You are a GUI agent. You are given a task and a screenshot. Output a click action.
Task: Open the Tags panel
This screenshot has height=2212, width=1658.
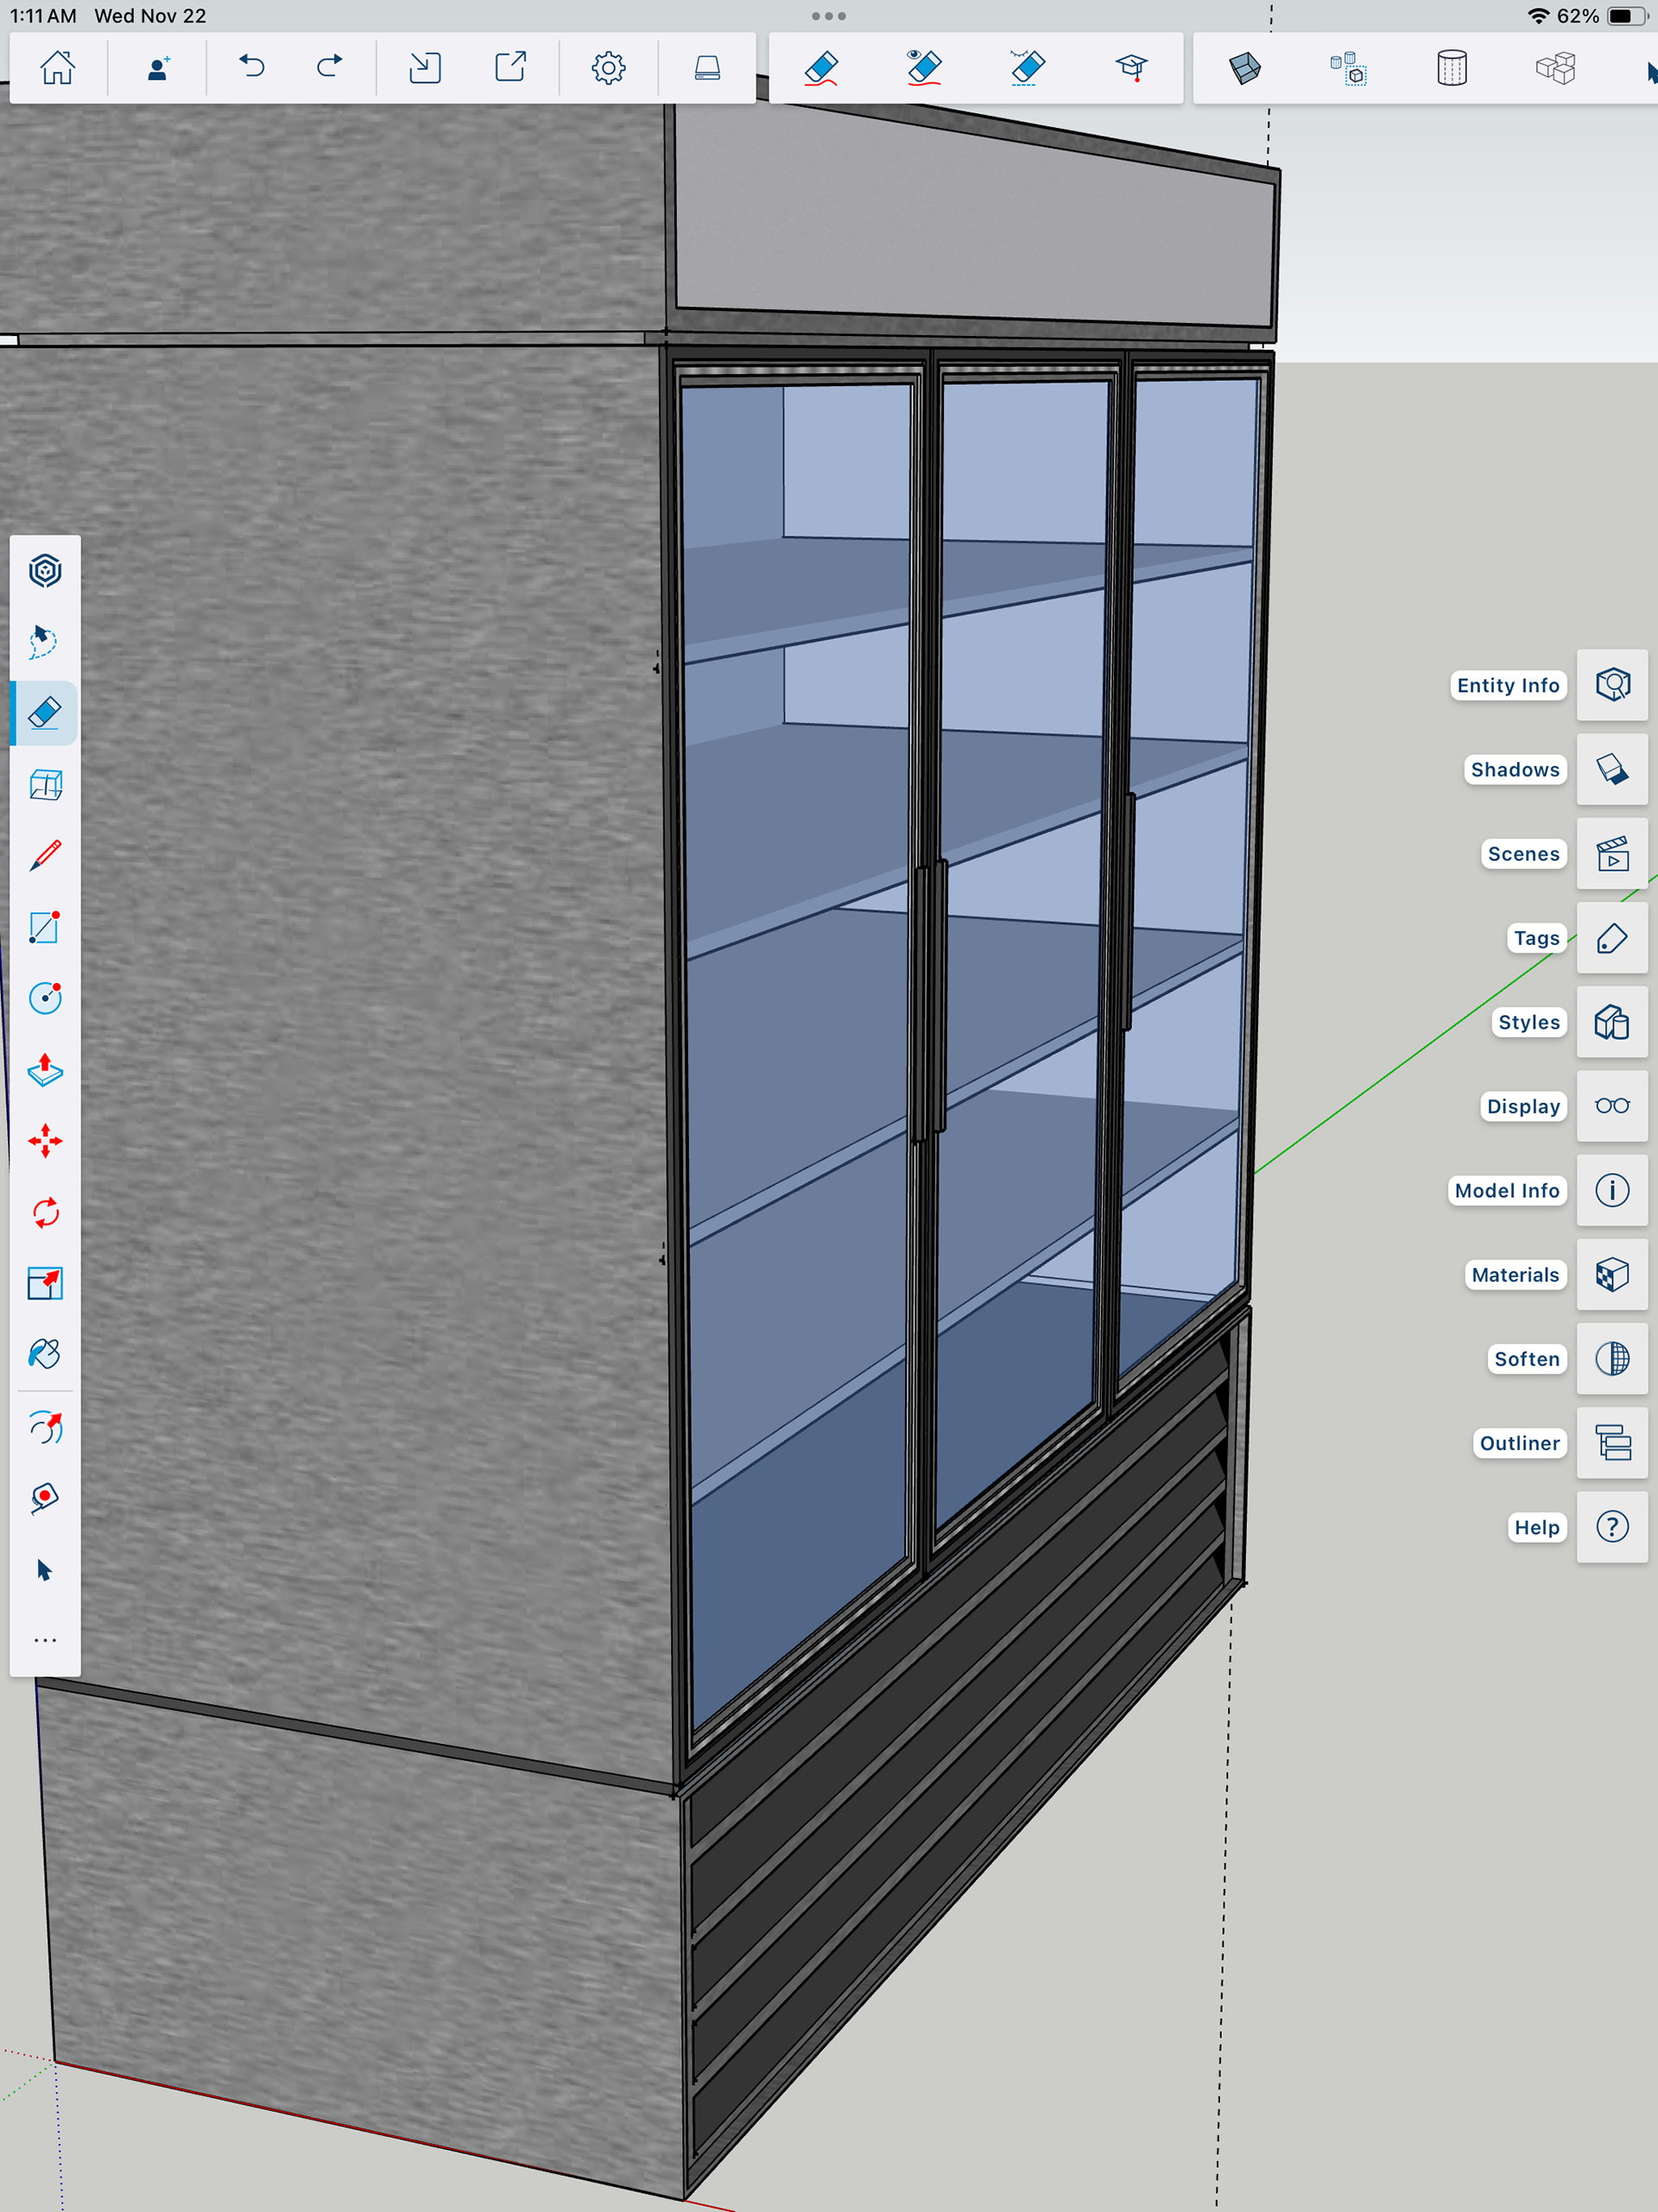pos(1611,938)
